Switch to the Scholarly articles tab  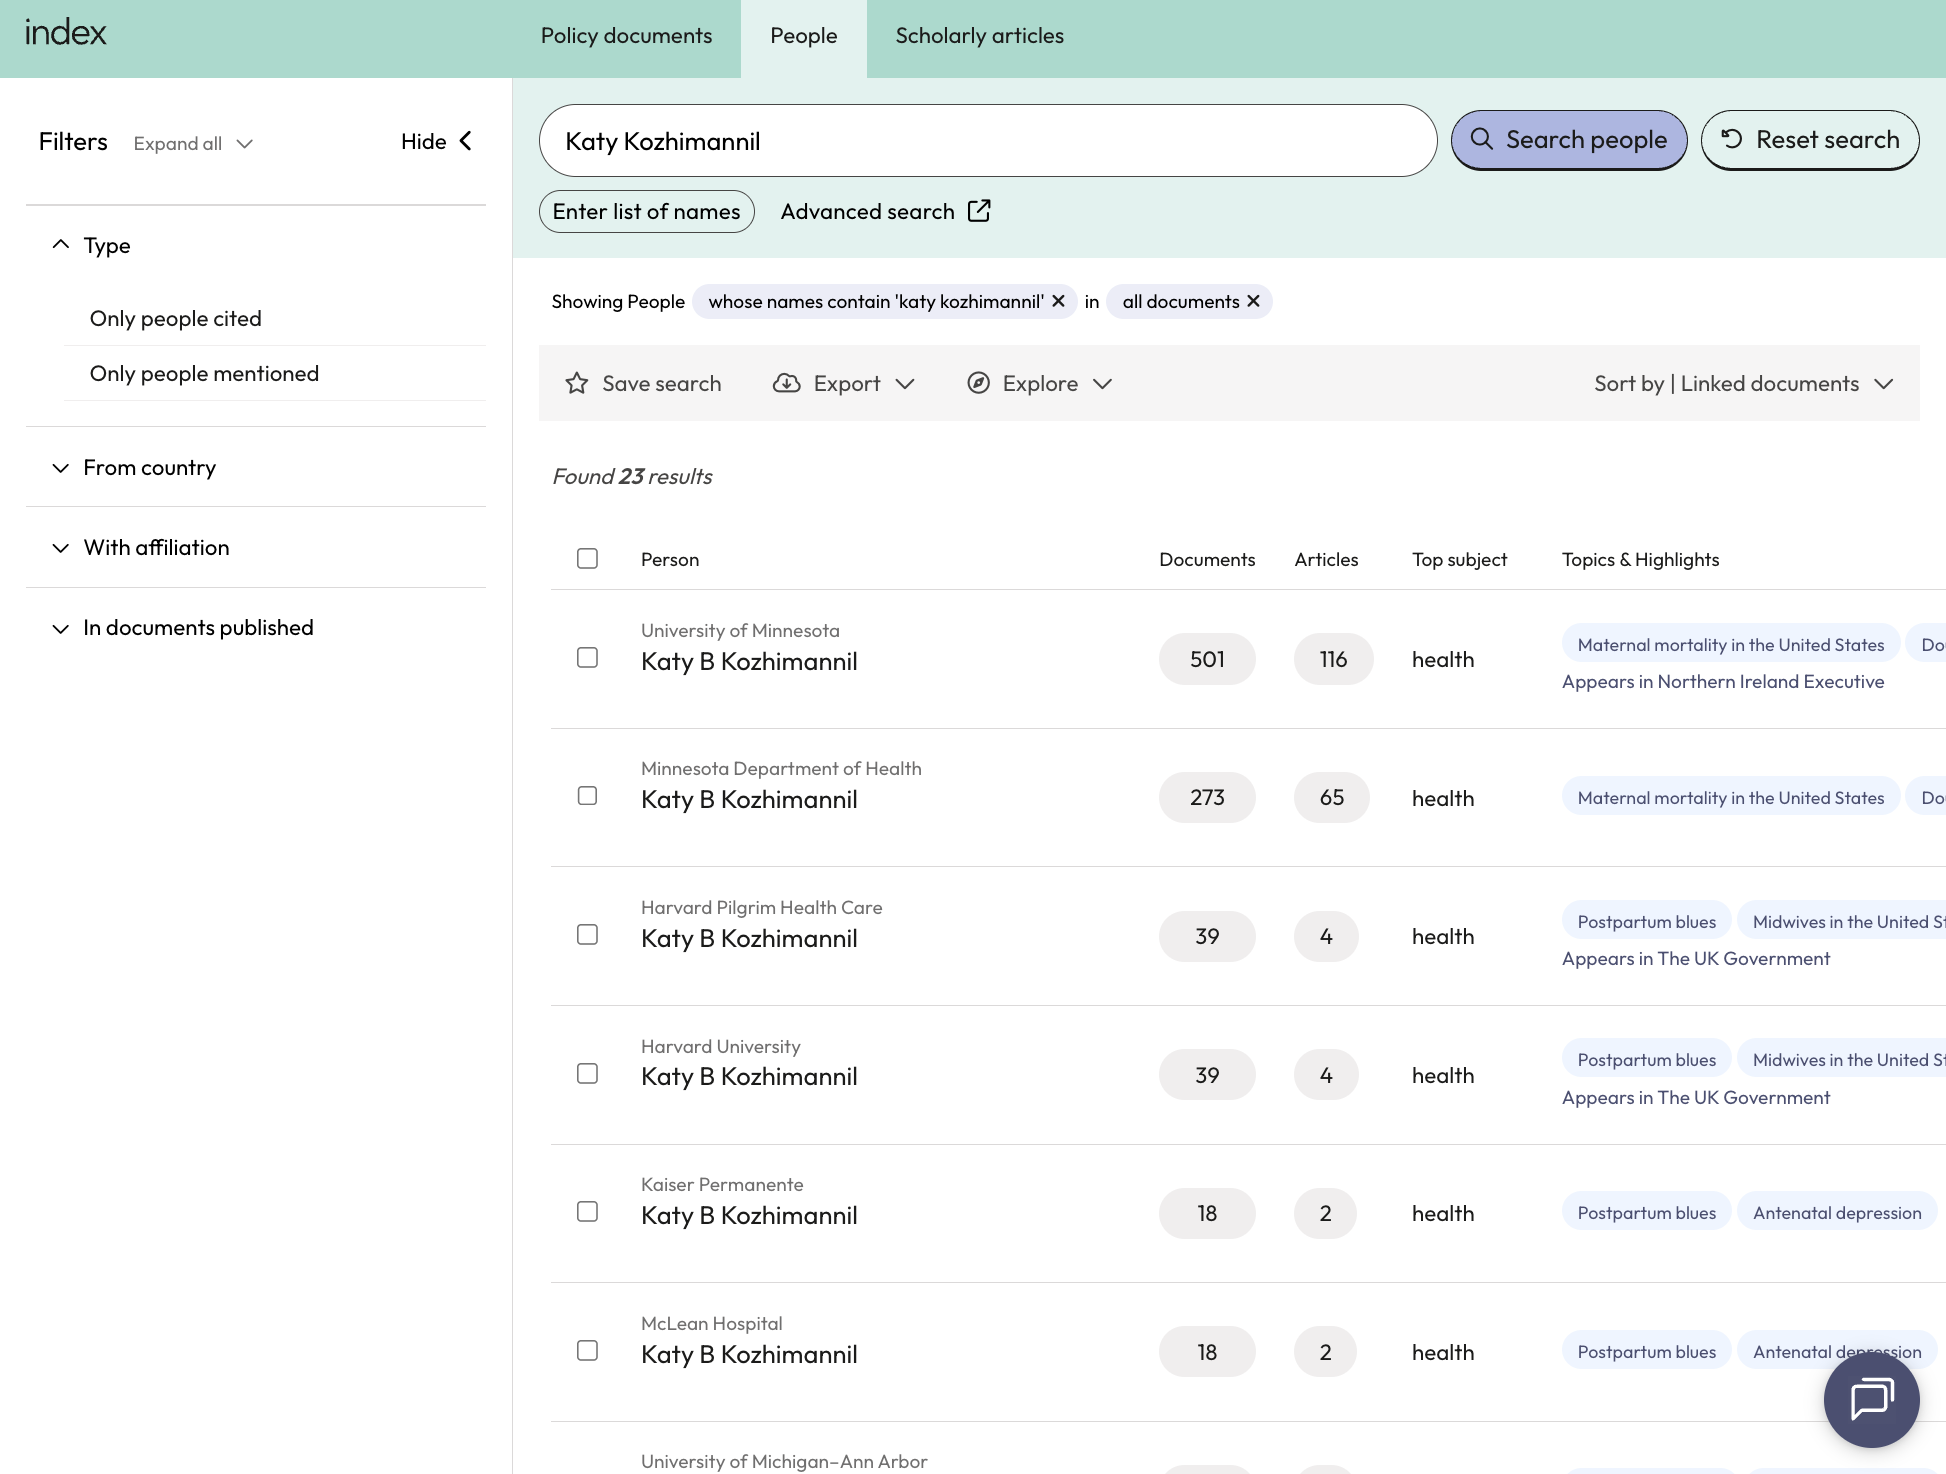coord(979,36)
